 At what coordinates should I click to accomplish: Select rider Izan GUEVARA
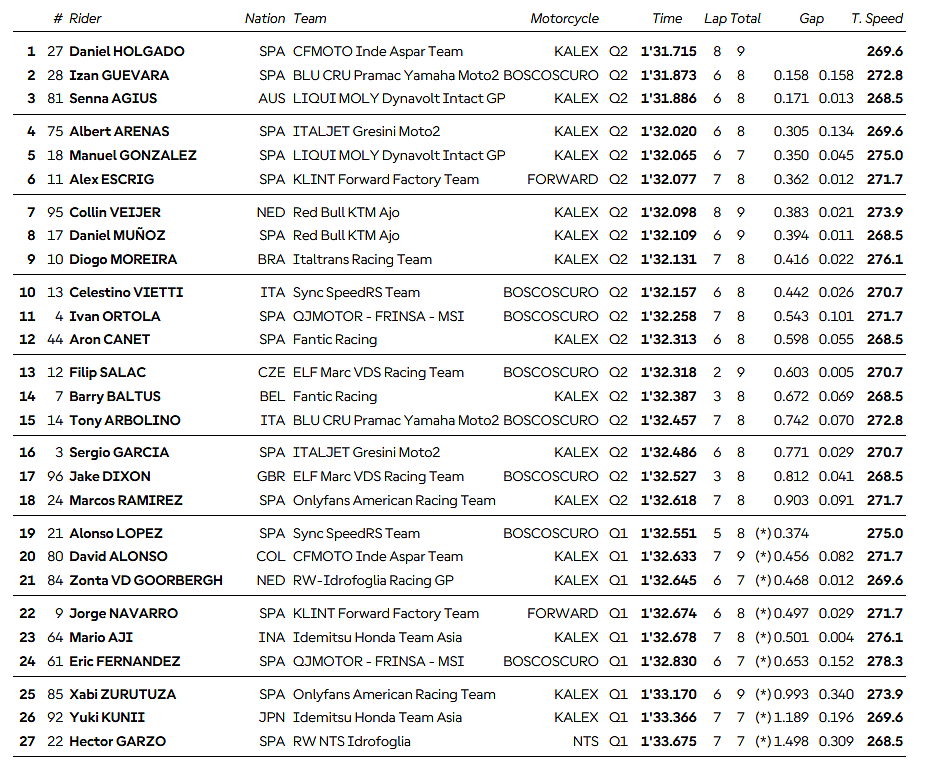pyautogui.click(x=119, y=75)
